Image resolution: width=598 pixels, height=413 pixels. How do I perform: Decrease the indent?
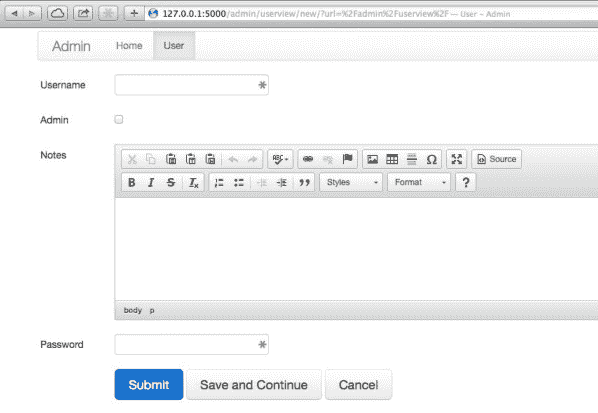(262, 182)
